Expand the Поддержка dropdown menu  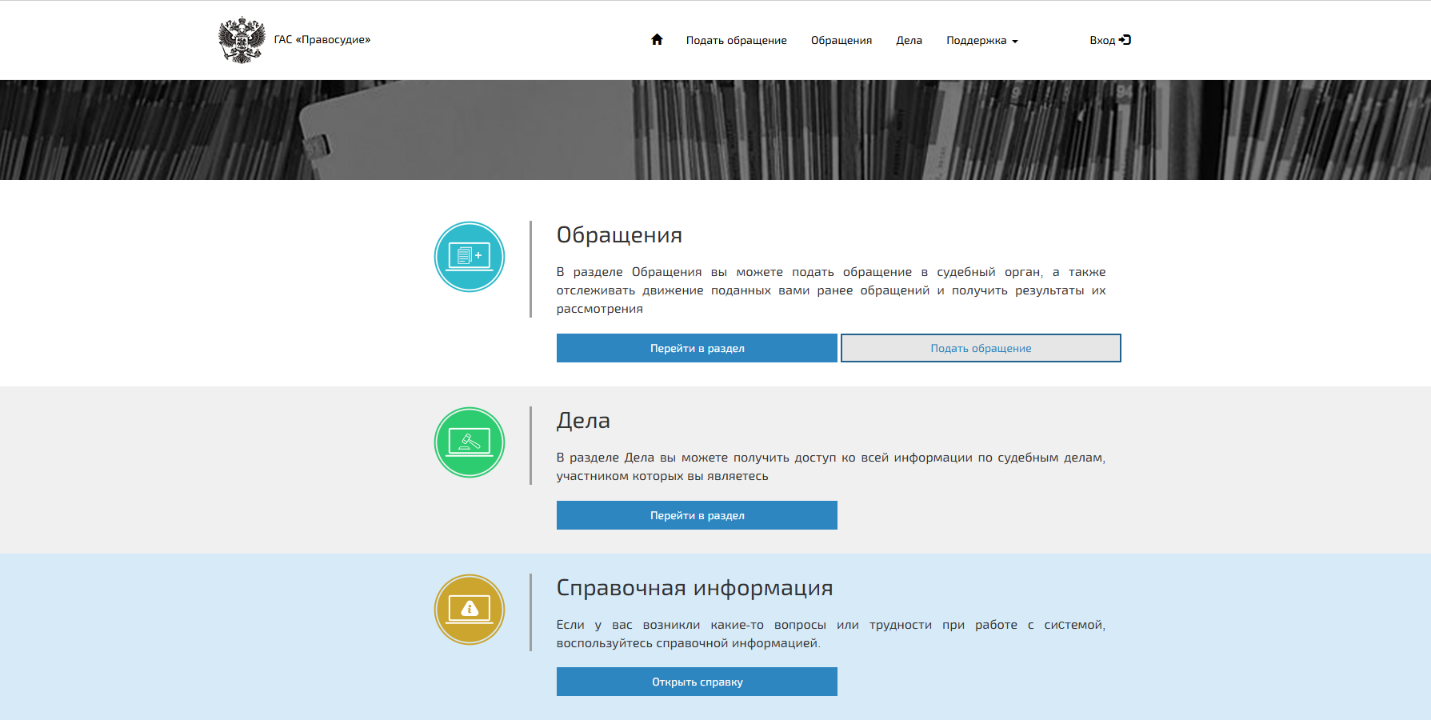(981, 41)
